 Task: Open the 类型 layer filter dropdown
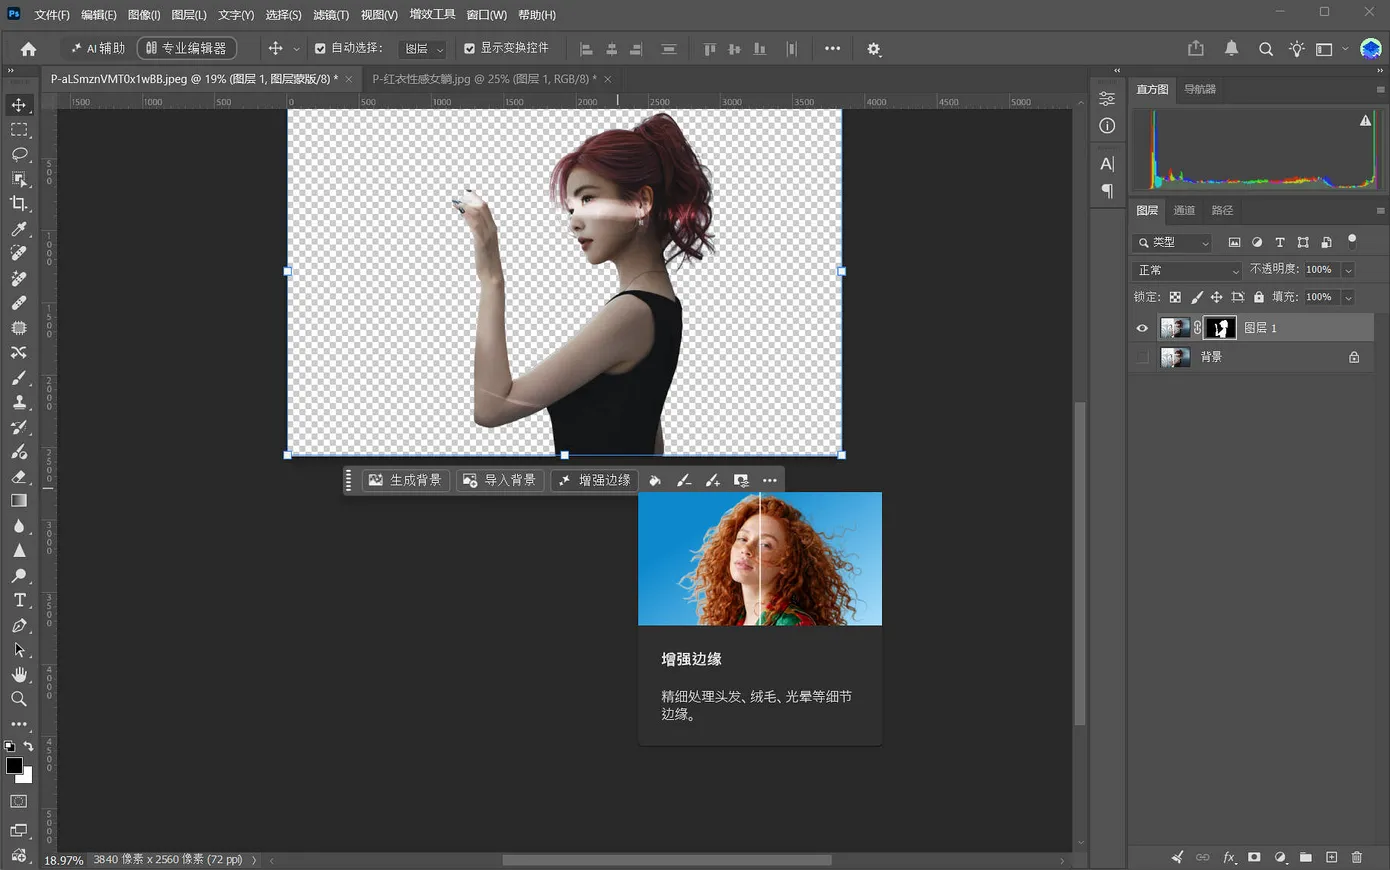[x=1173, y=242]
